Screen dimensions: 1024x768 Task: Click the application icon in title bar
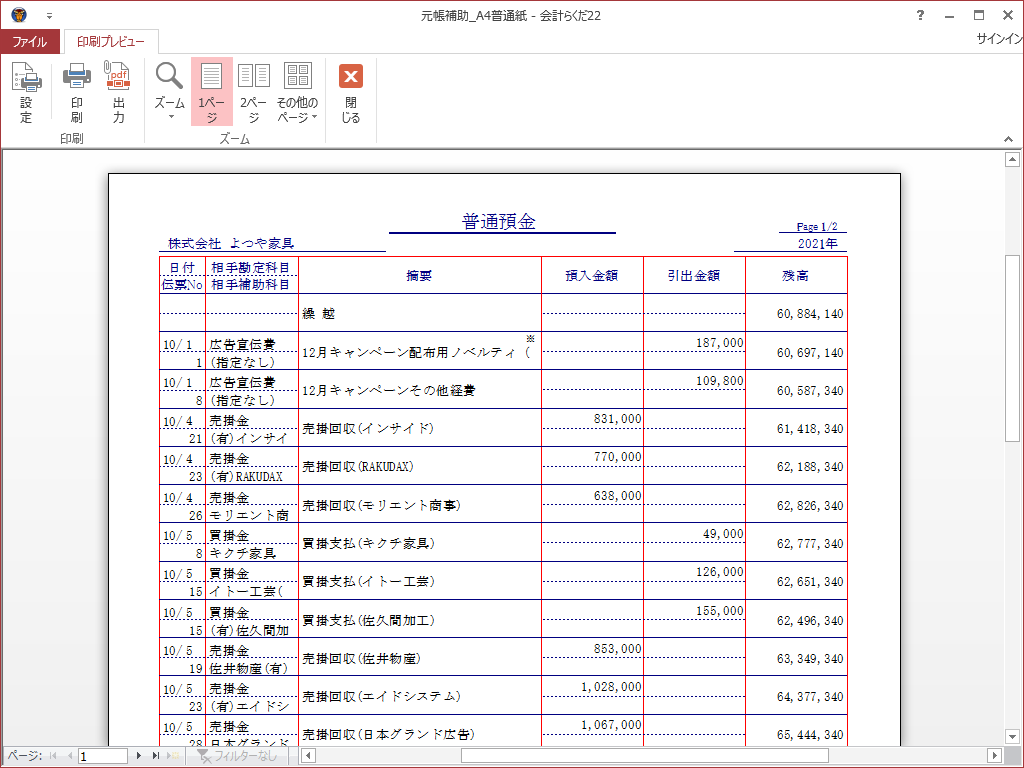point(20,14)
